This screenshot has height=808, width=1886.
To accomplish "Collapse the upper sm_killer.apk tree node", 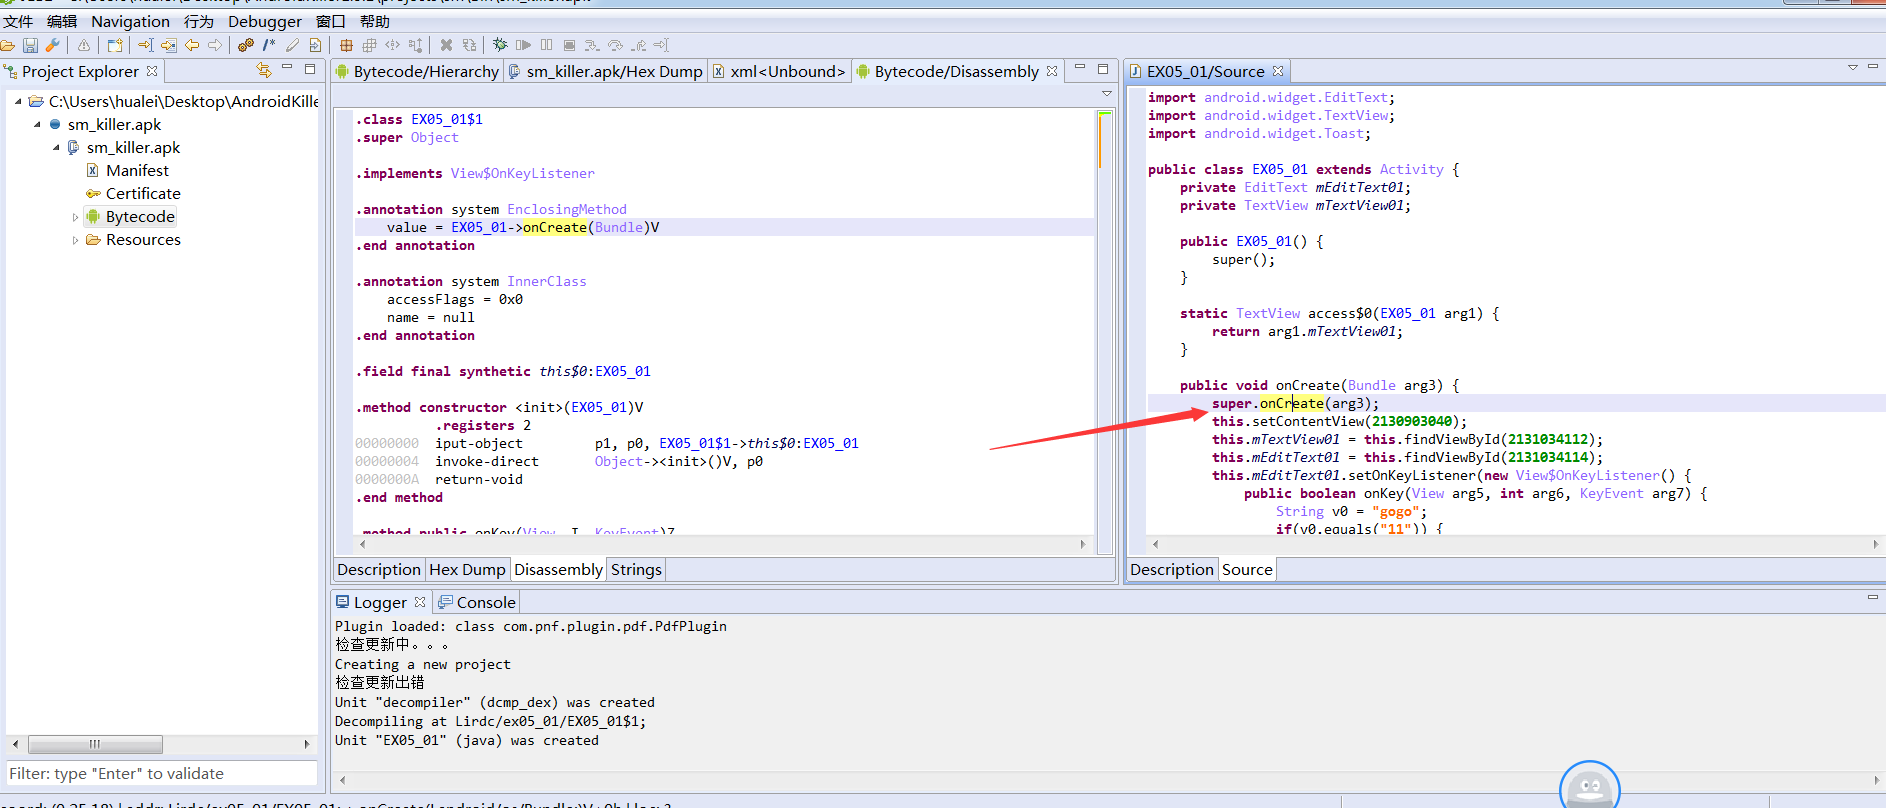I will [x=37, y=124].
